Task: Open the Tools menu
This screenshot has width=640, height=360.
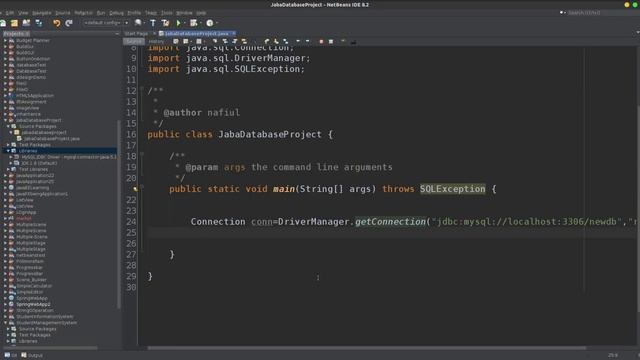Action: (x=167, y=13)
